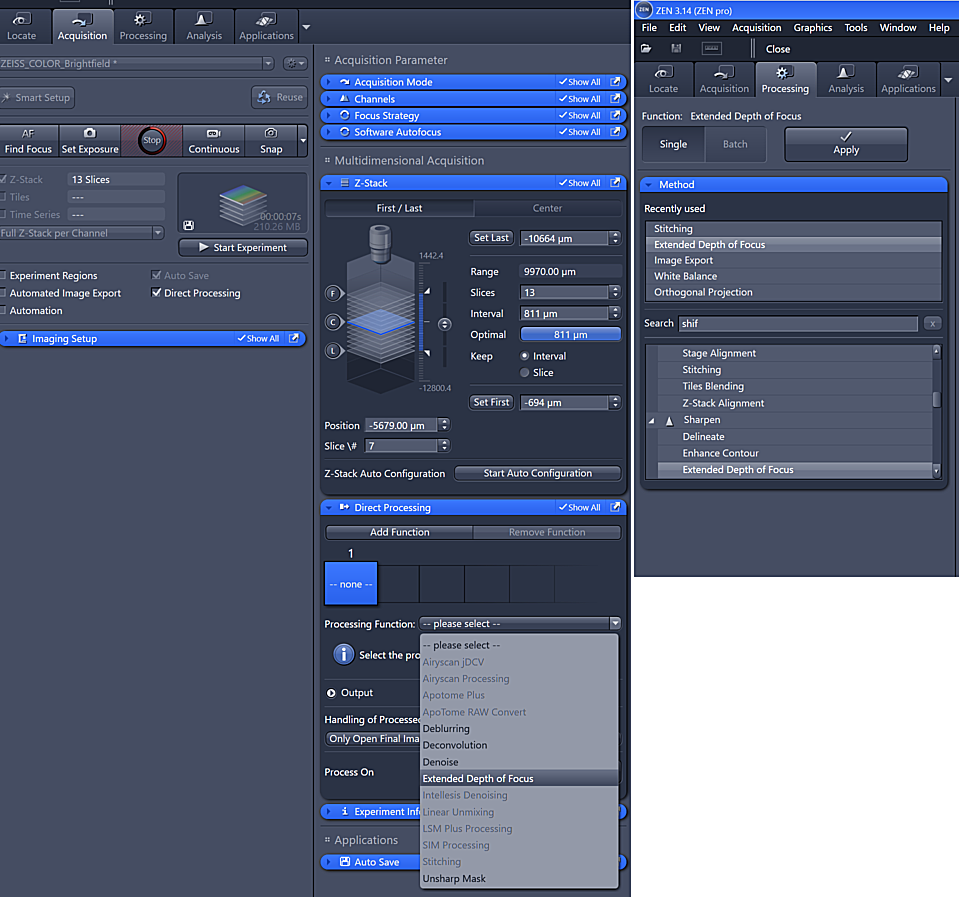Detach the Imaging Setup panel

pos(294,338)
